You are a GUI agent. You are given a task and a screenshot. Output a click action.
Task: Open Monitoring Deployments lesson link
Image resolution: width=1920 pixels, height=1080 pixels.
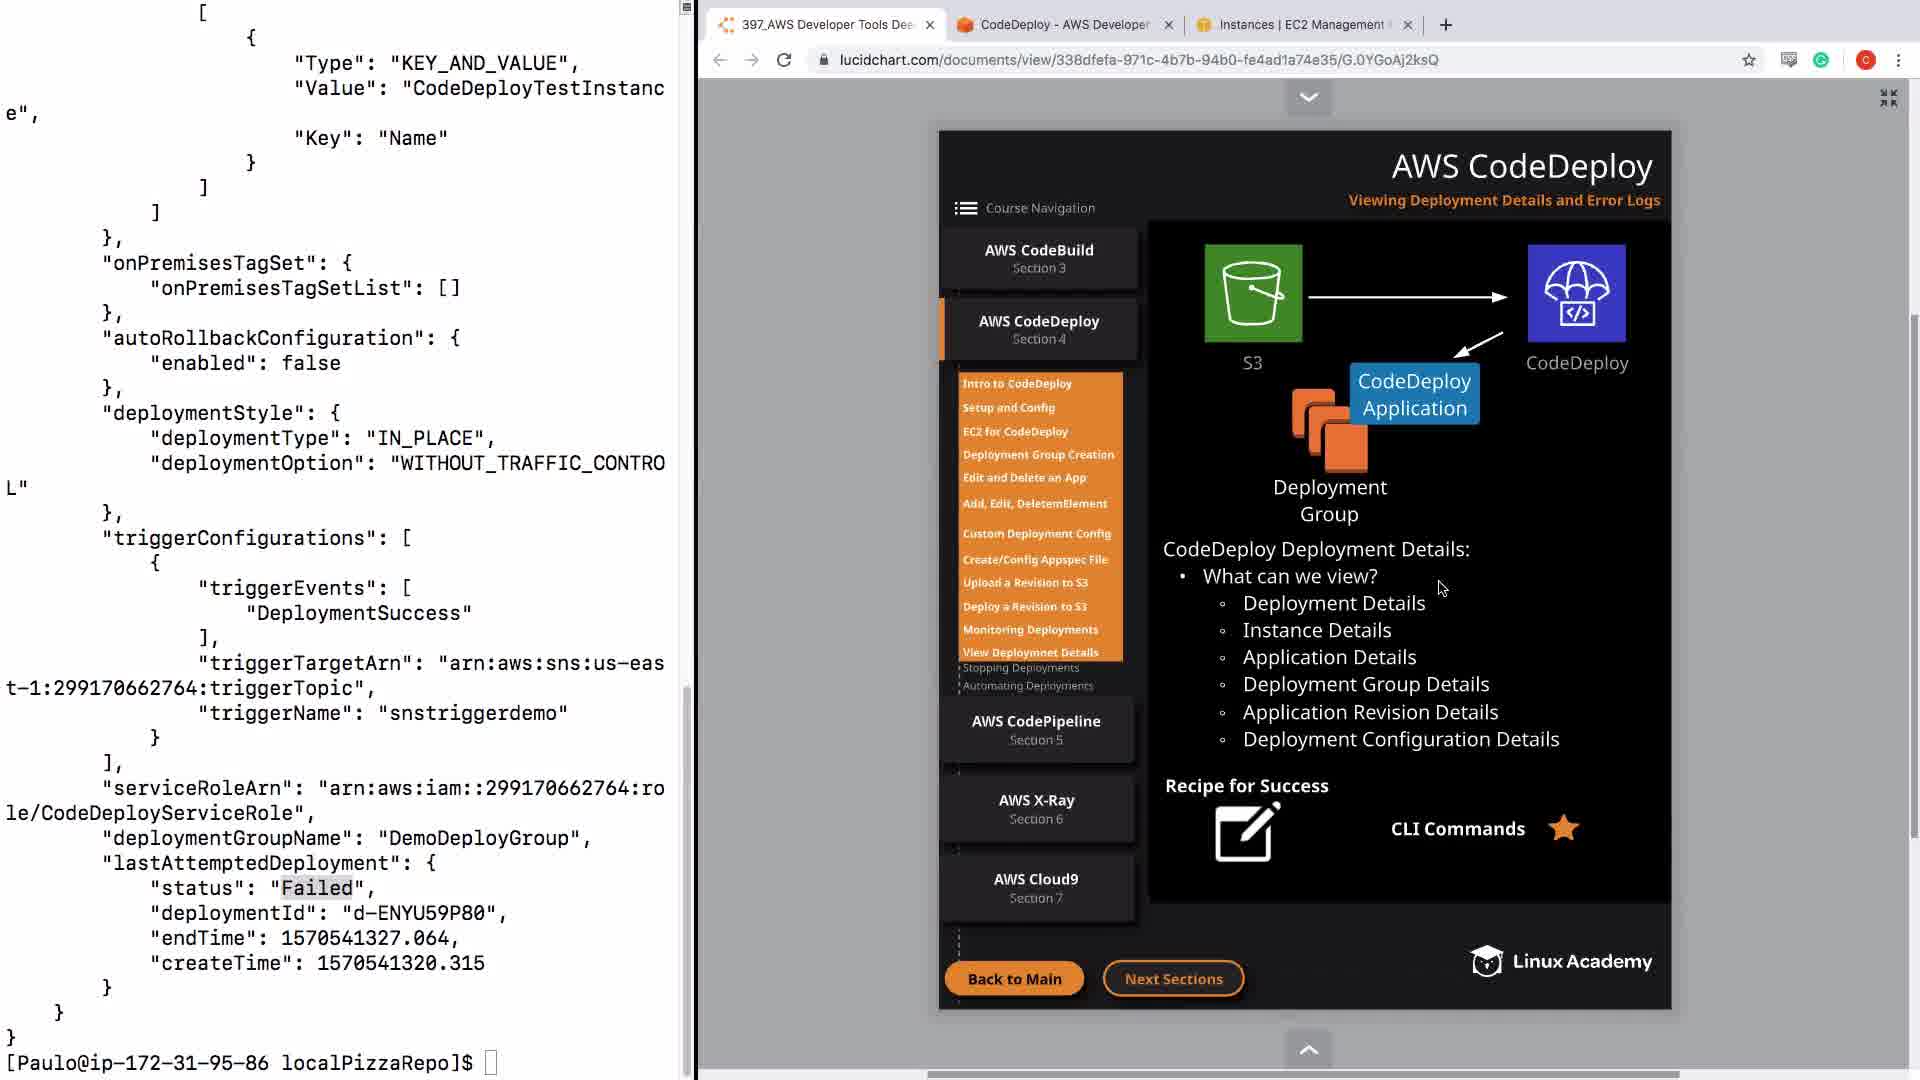(1030, 630)
